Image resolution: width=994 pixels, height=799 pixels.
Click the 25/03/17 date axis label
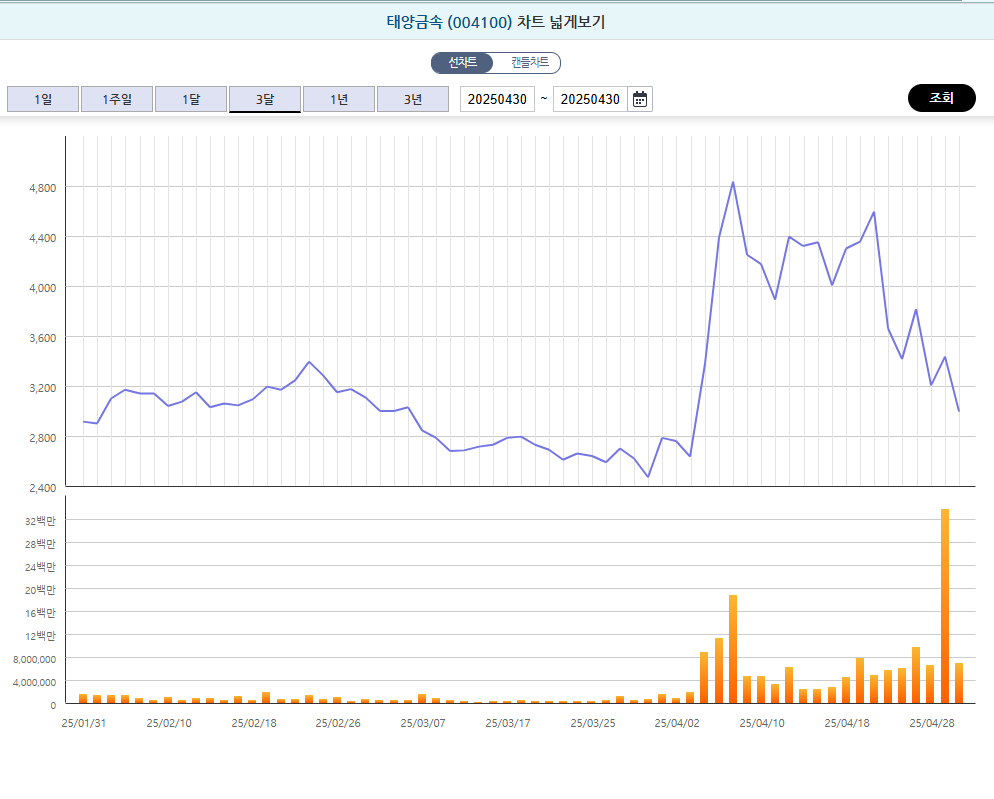pos(508,723)
